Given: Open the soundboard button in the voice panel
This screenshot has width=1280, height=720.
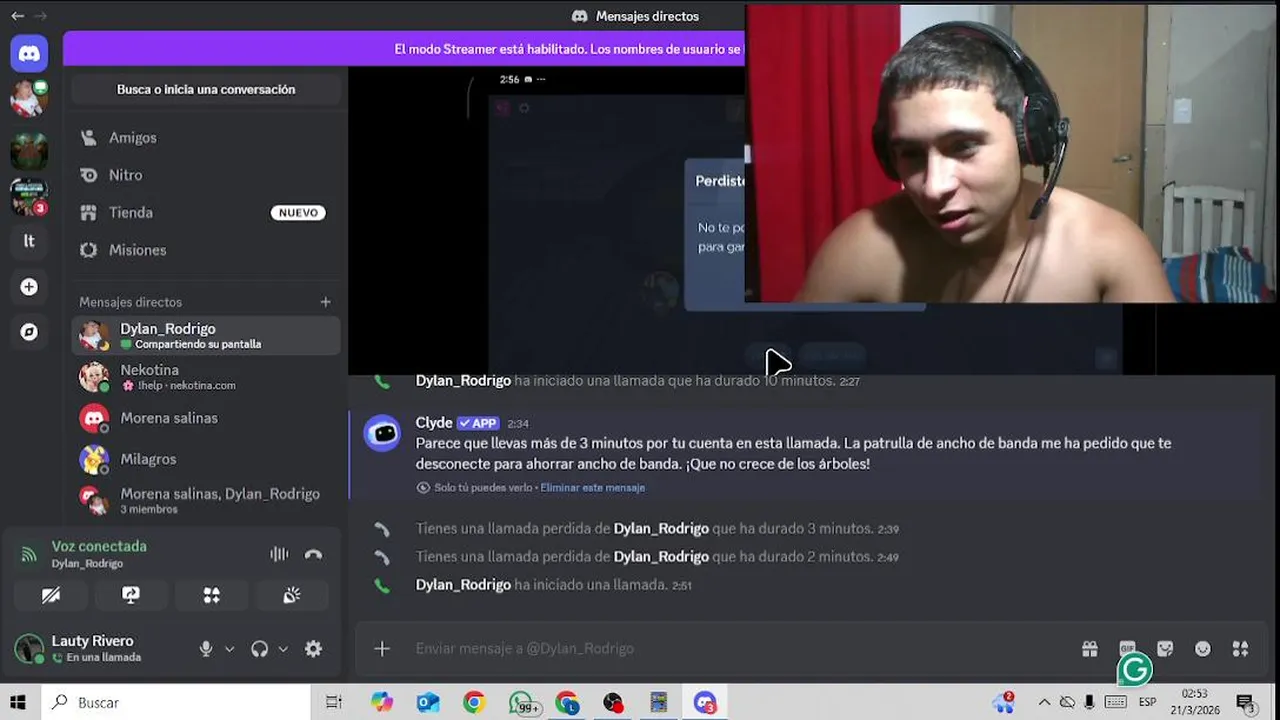Looking at the screenshot, I should 292,595.
